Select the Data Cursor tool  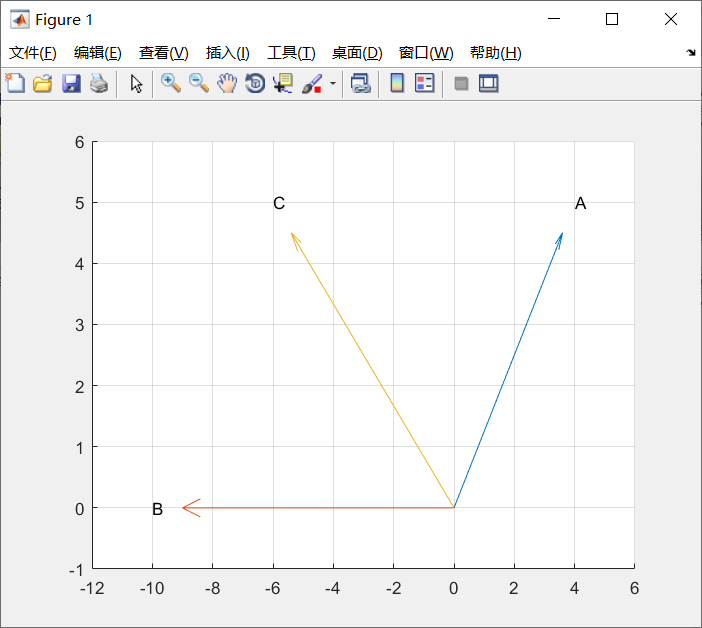[x=283, y=84]
